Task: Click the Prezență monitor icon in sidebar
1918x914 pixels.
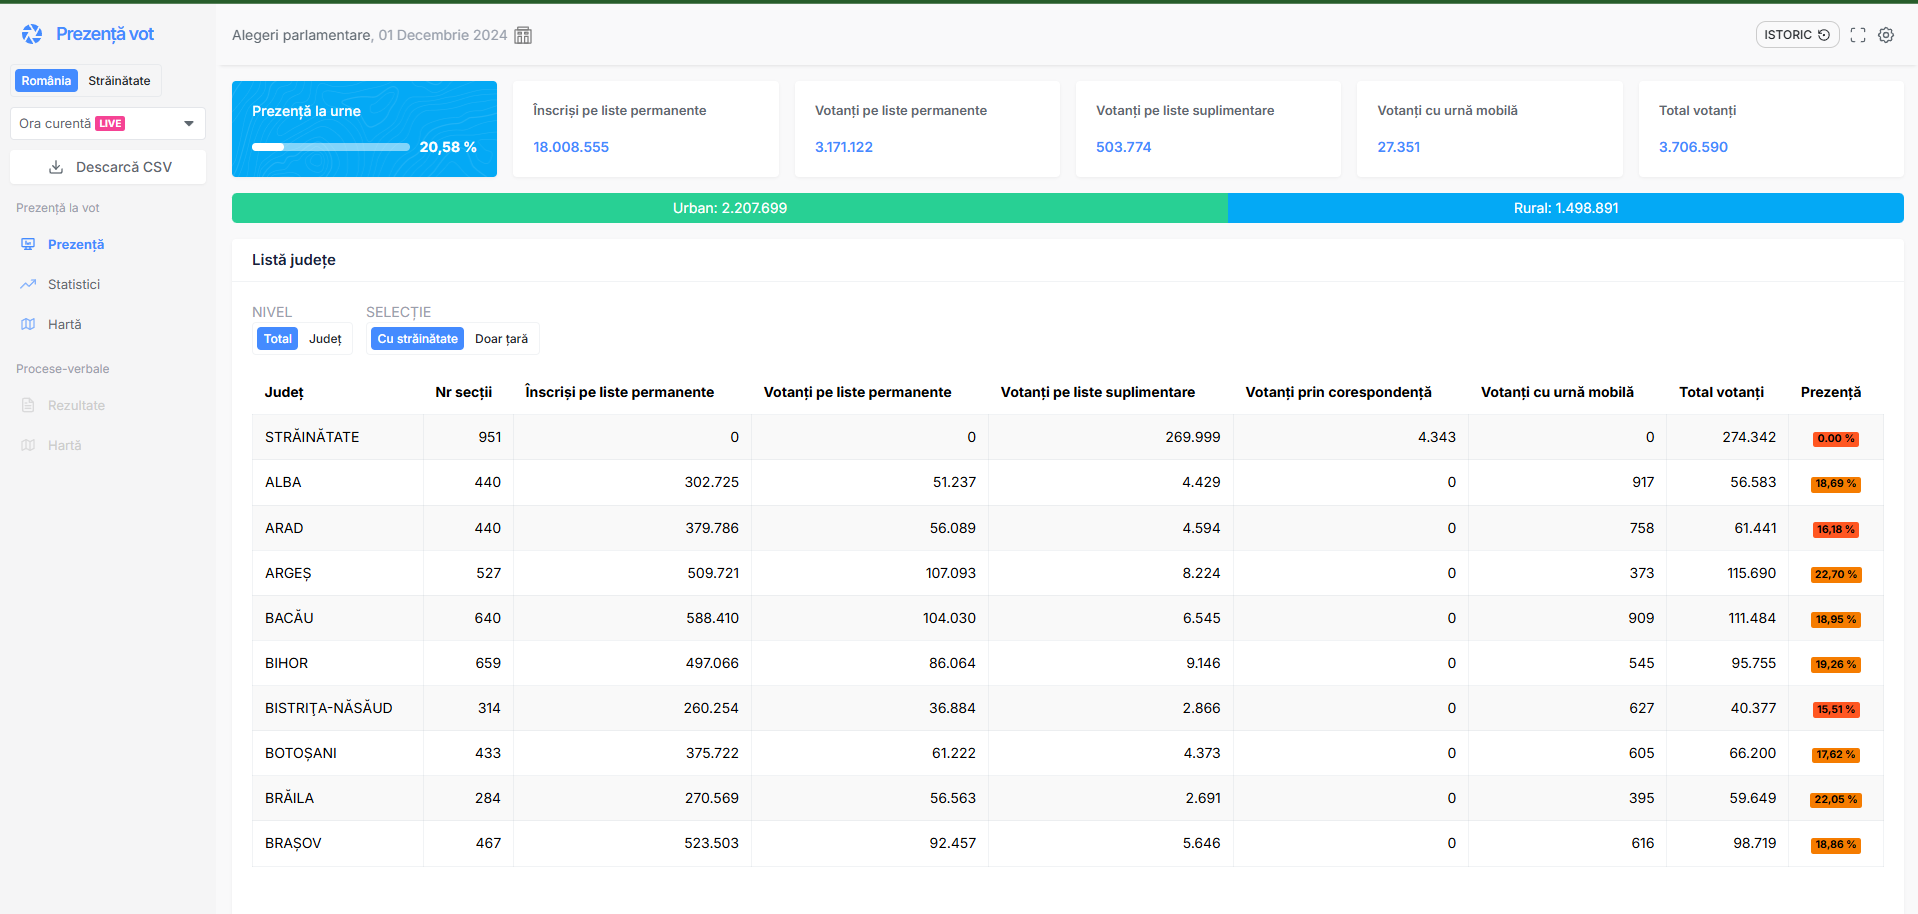Action: pyautogui.click(x=28, y=245)
